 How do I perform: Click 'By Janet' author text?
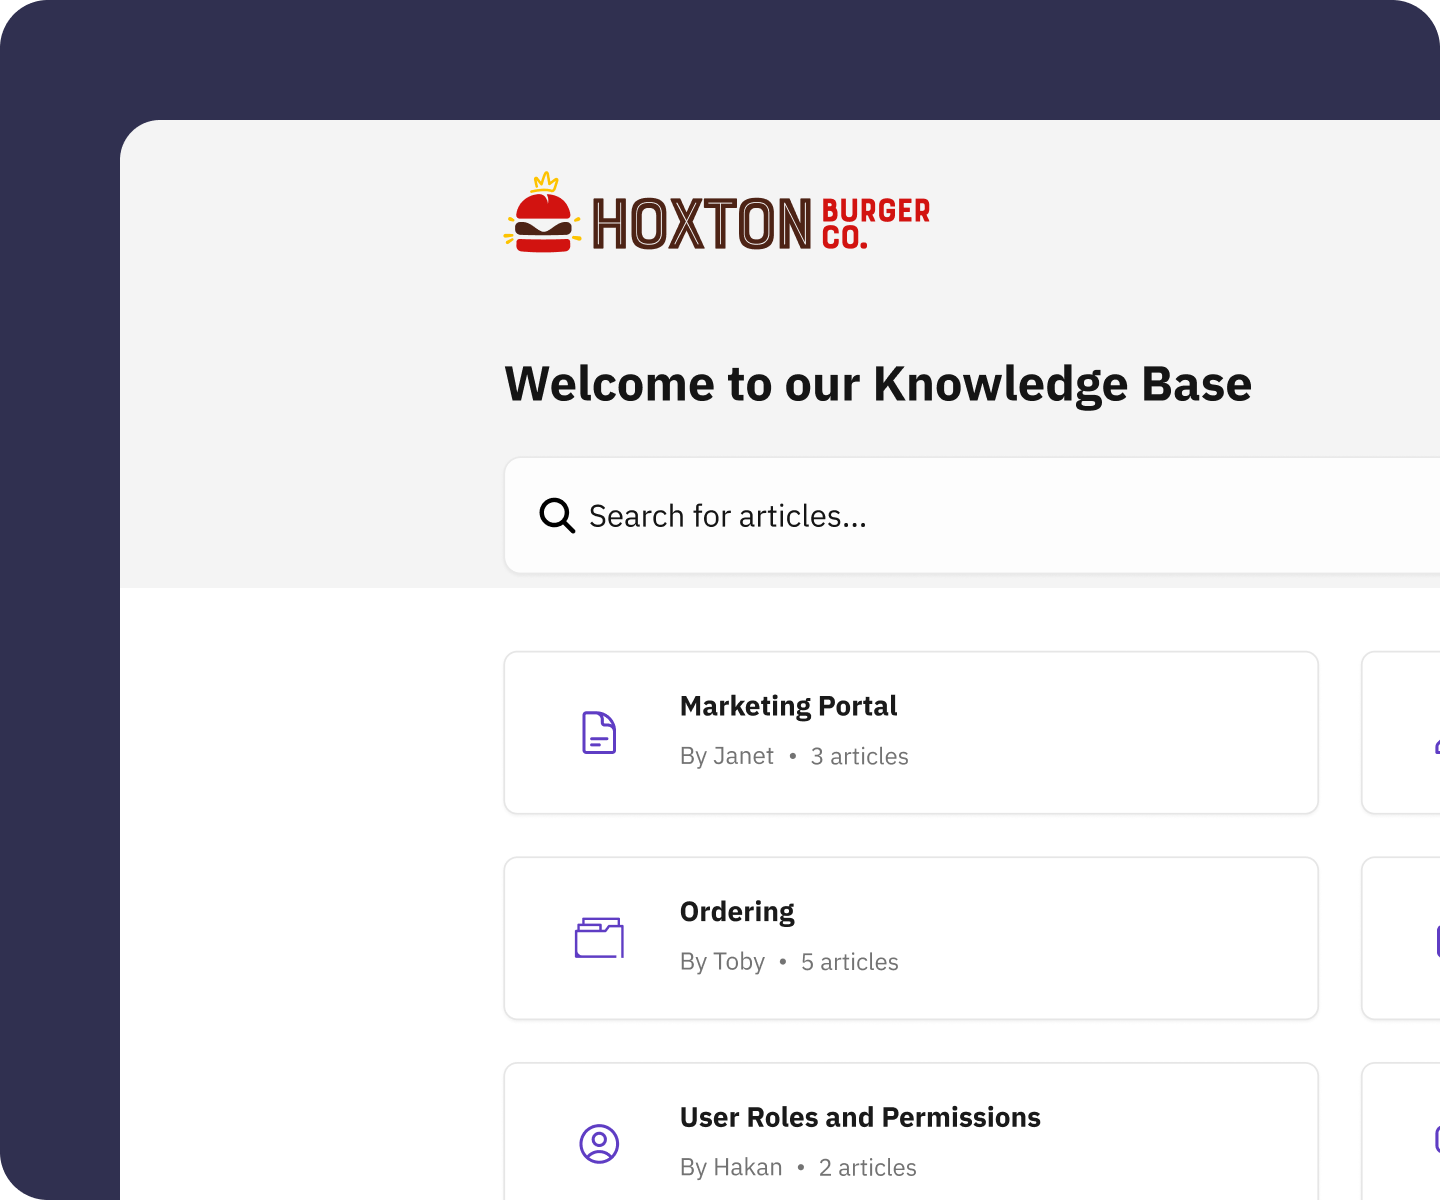[x=727, y=757]
